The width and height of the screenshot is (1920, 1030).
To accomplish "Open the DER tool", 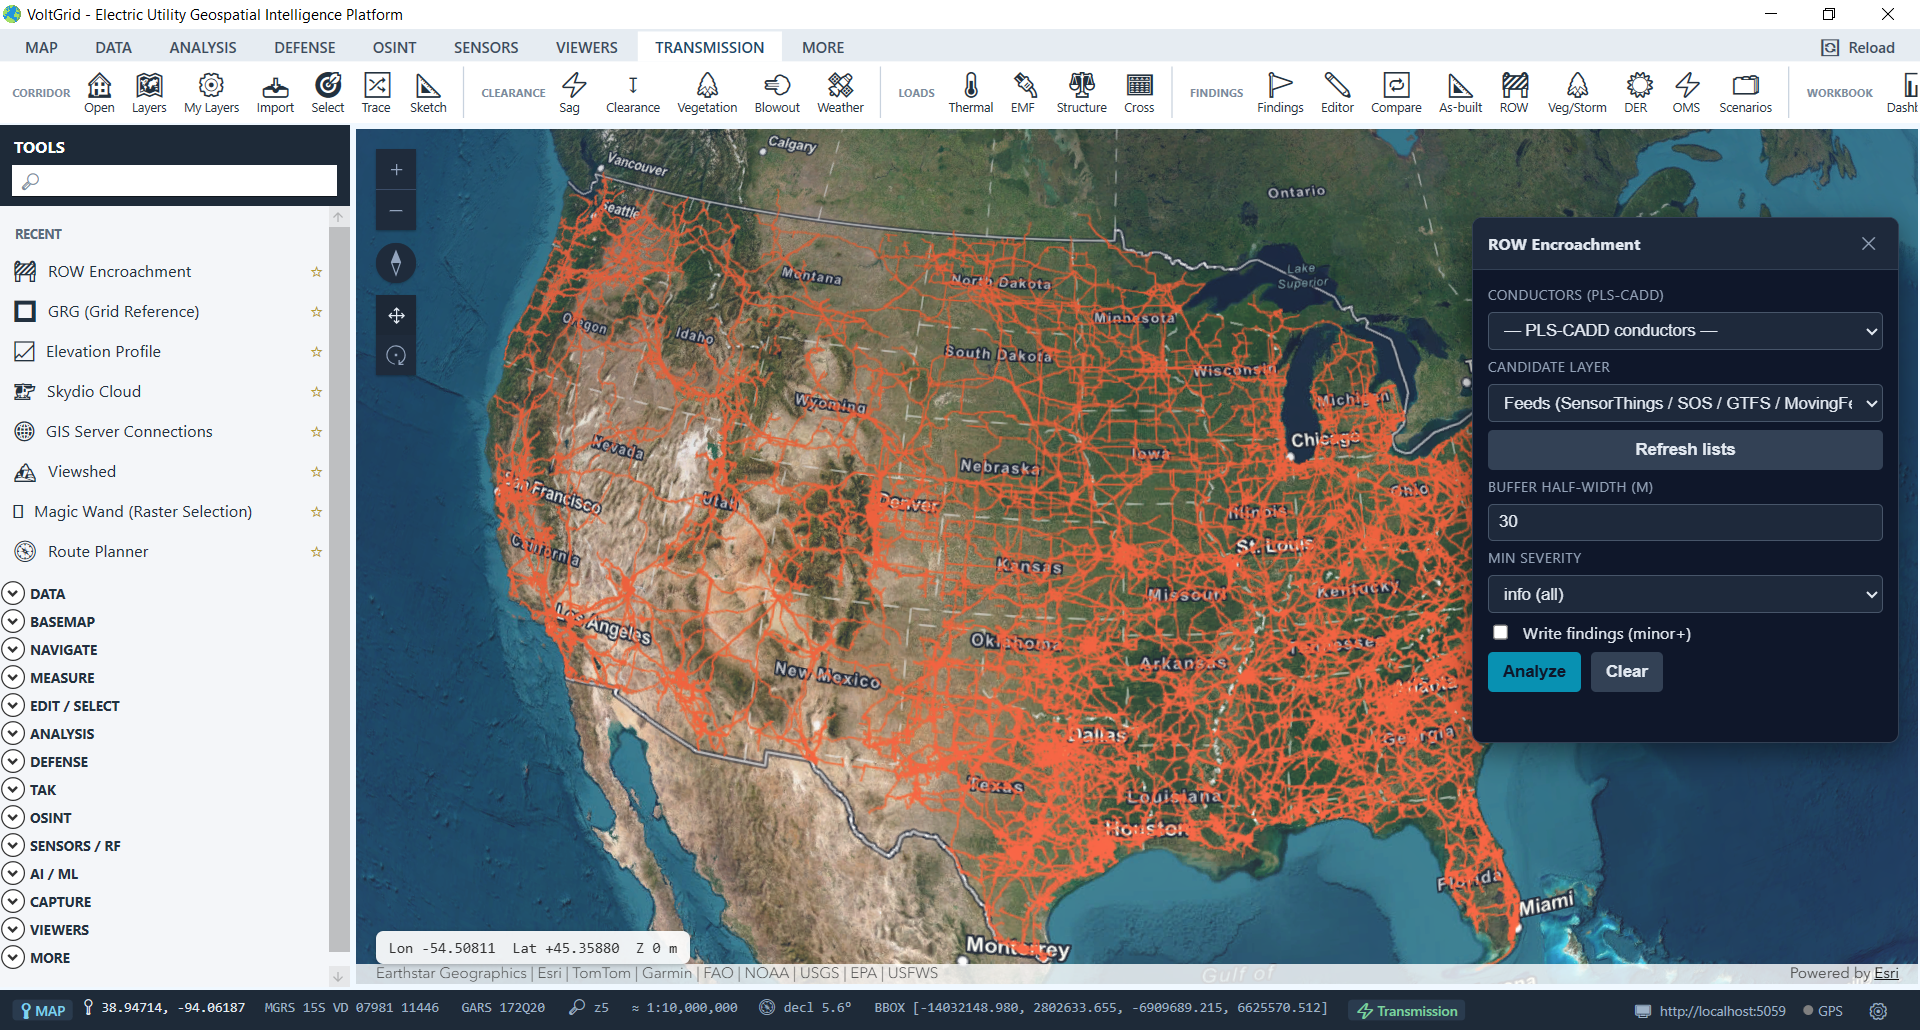I will click(x=1636, y=93).
